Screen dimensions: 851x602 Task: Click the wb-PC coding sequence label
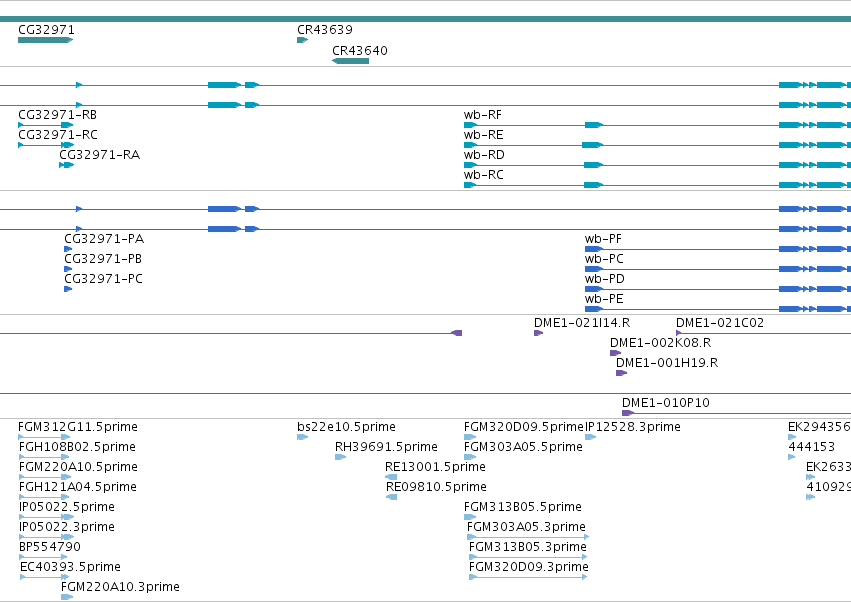click(604, 259)
